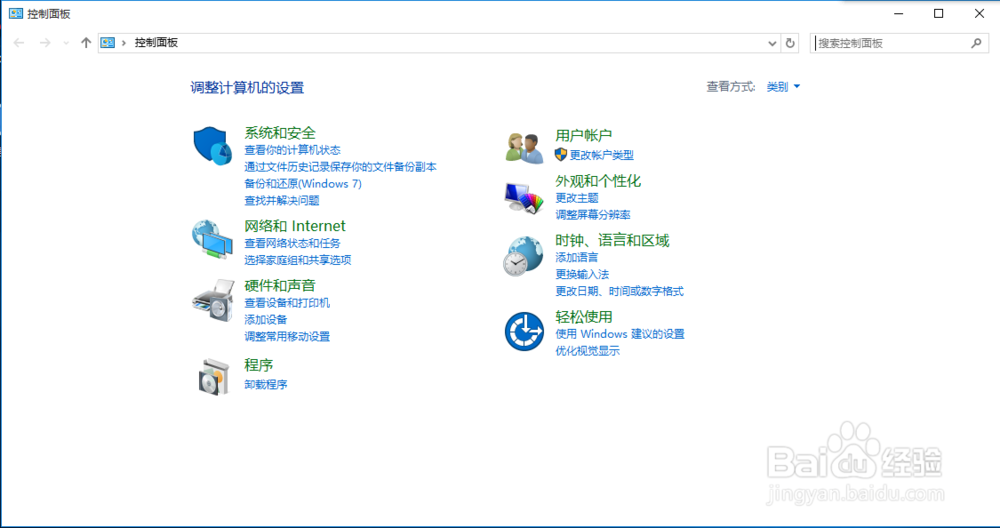This screenshot has height=528, width=1000.
Task: Click the 添加设备 link
Action: 266,319
